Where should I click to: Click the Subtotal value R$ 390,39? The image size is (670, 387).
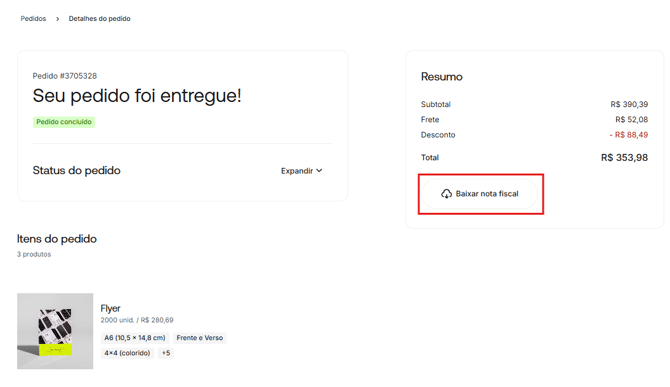pos(629,105)
